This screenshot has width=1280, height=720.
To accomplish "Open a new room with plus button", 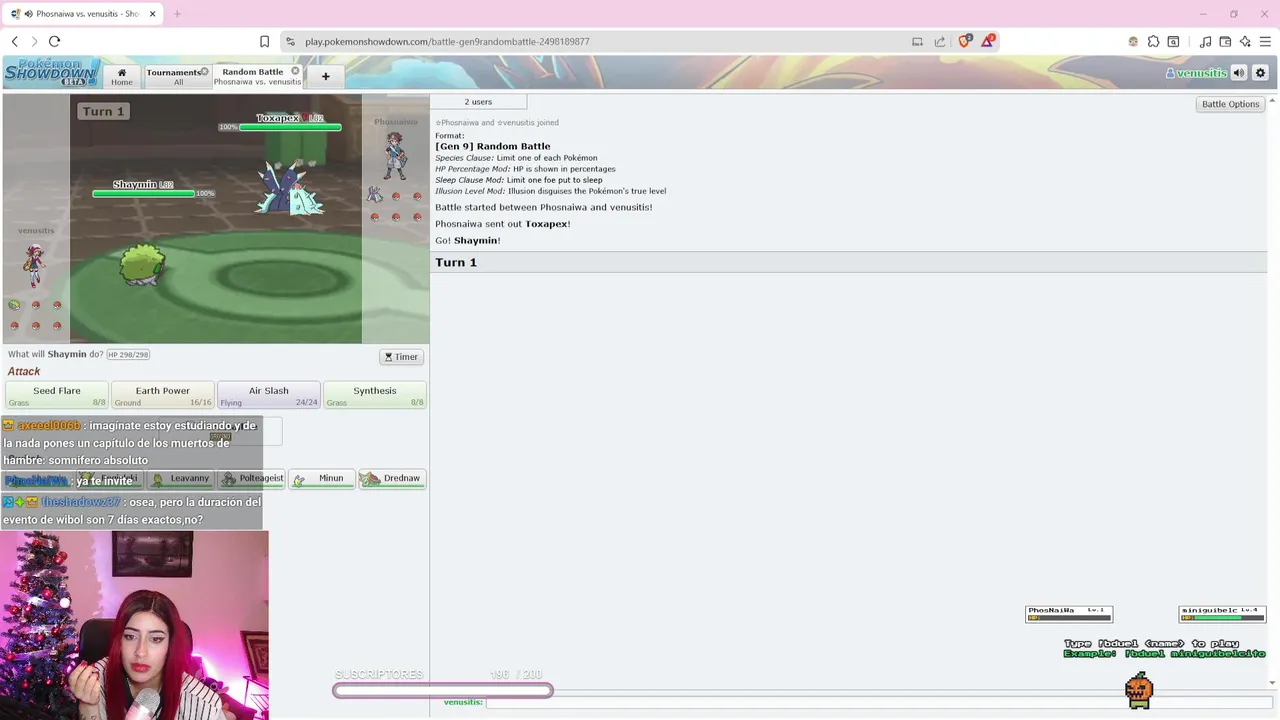I will coord(325,76).
